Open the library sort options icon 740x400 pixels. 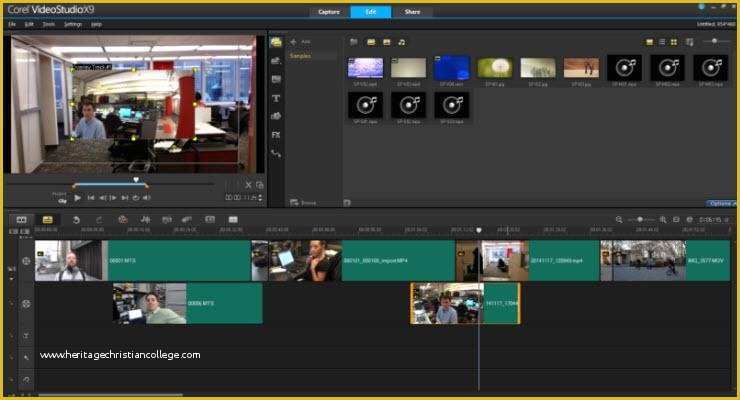(690, 42)
